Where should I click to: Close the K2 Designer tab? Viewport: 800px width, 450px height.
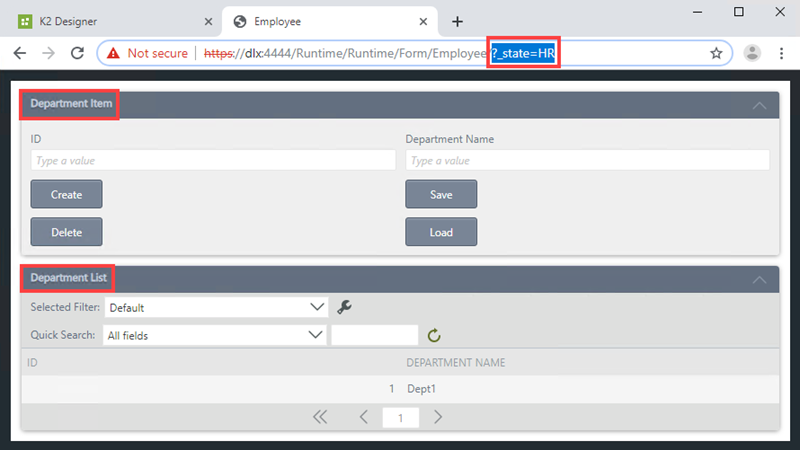208,21
